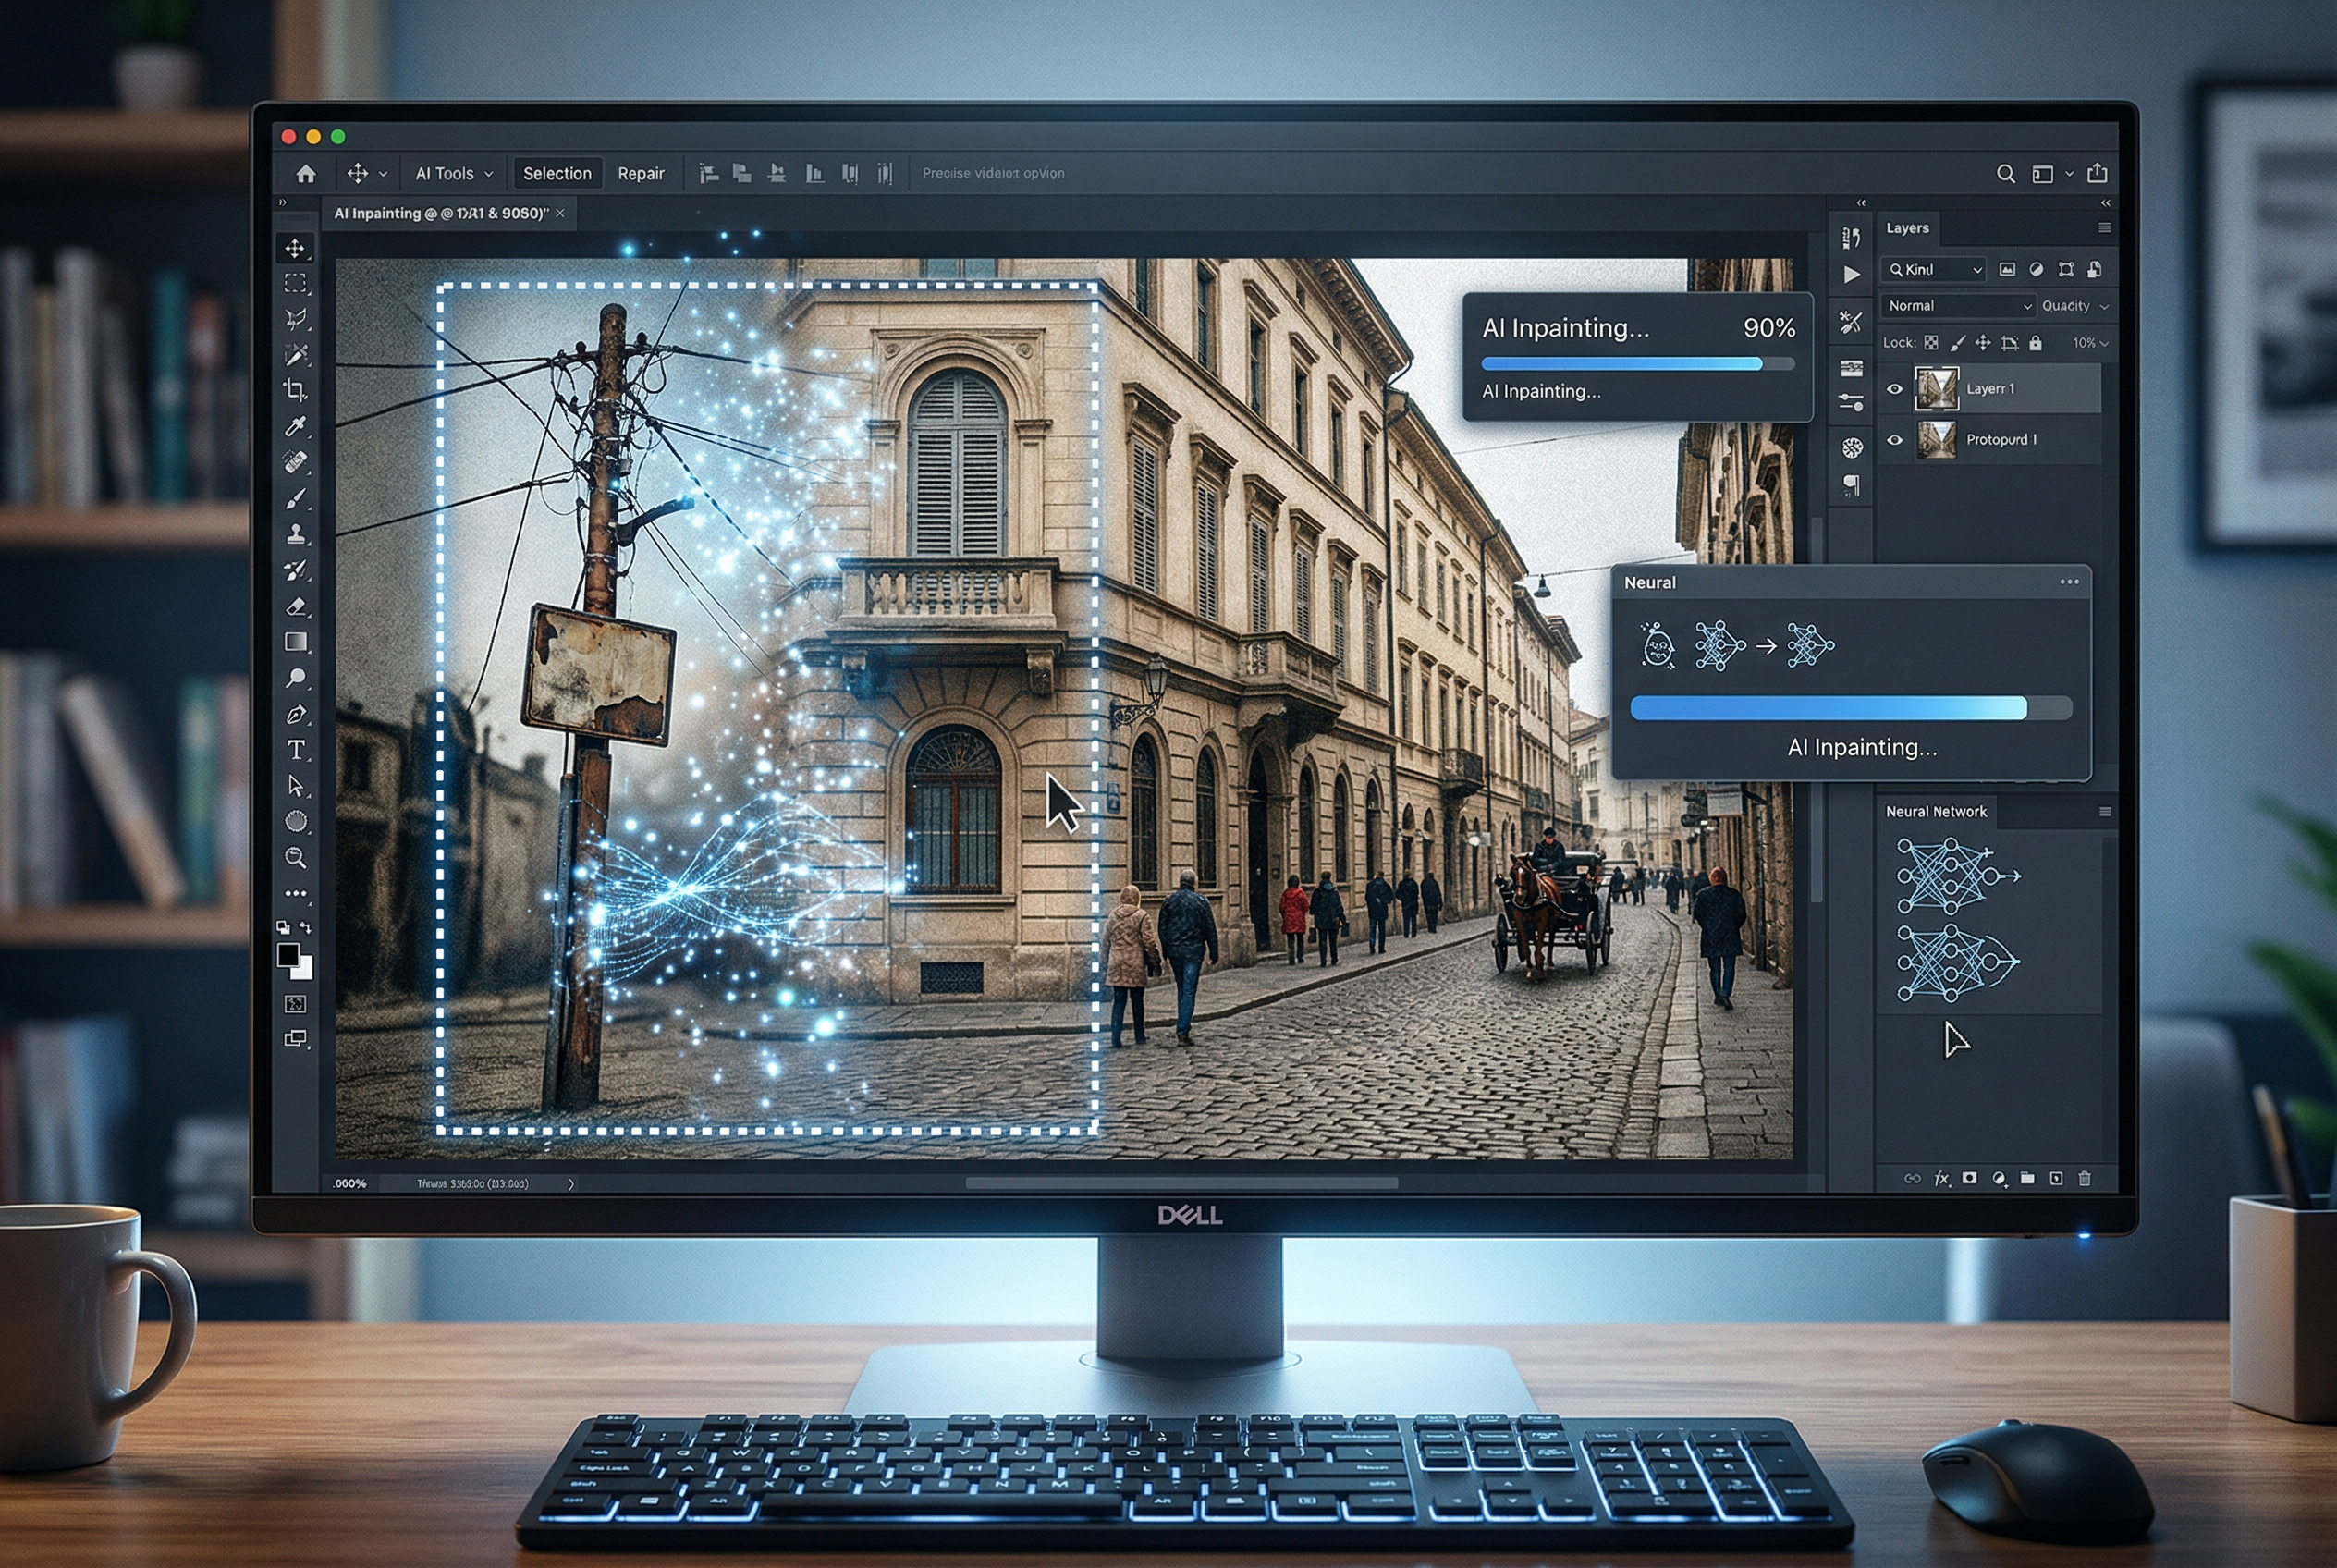This screenshot has height=1568, width=2337.
Task: Enable the position lock on layers
Action: 1984,343
